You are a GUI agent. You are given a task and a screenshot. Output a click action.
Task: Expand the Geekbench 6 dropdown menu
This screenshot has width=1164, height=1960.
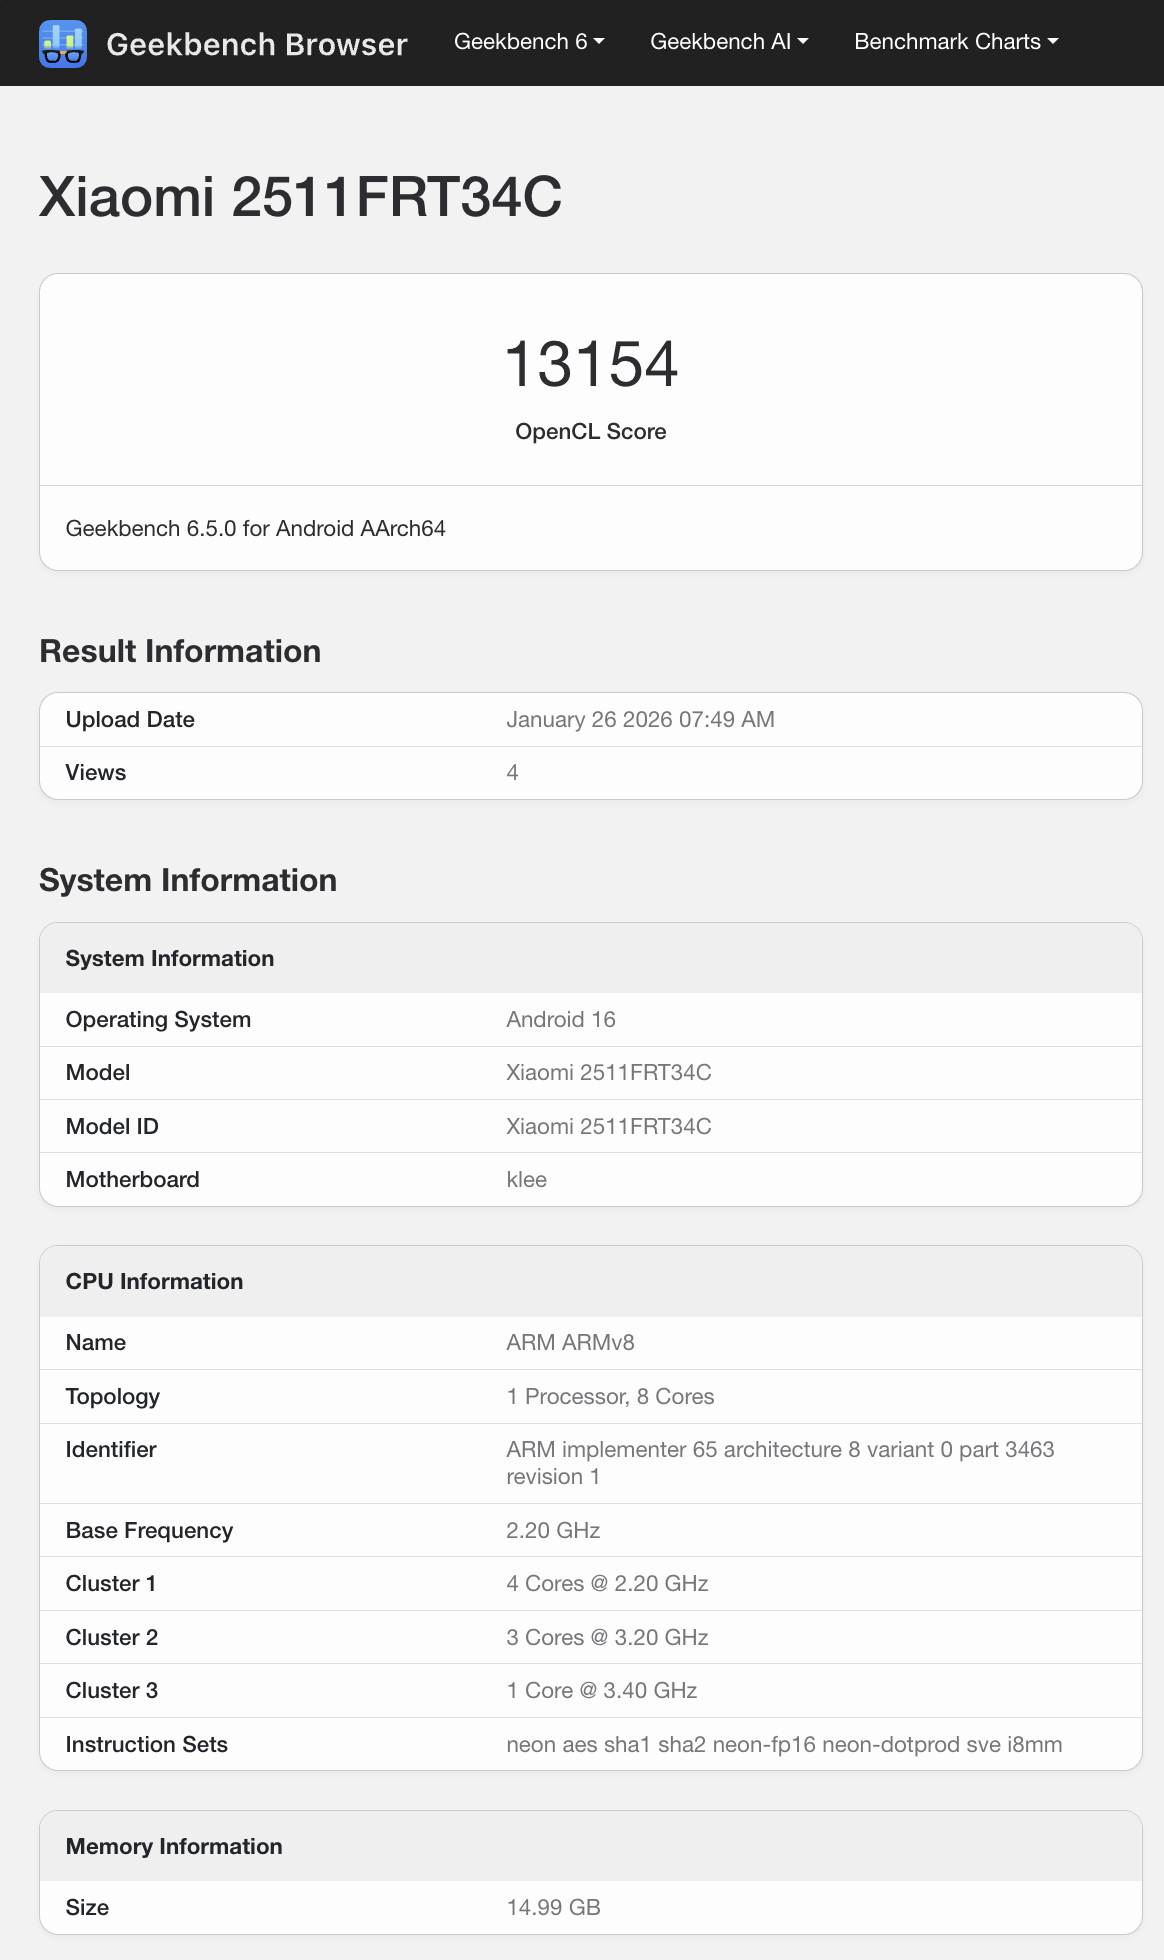pos(529,42)
